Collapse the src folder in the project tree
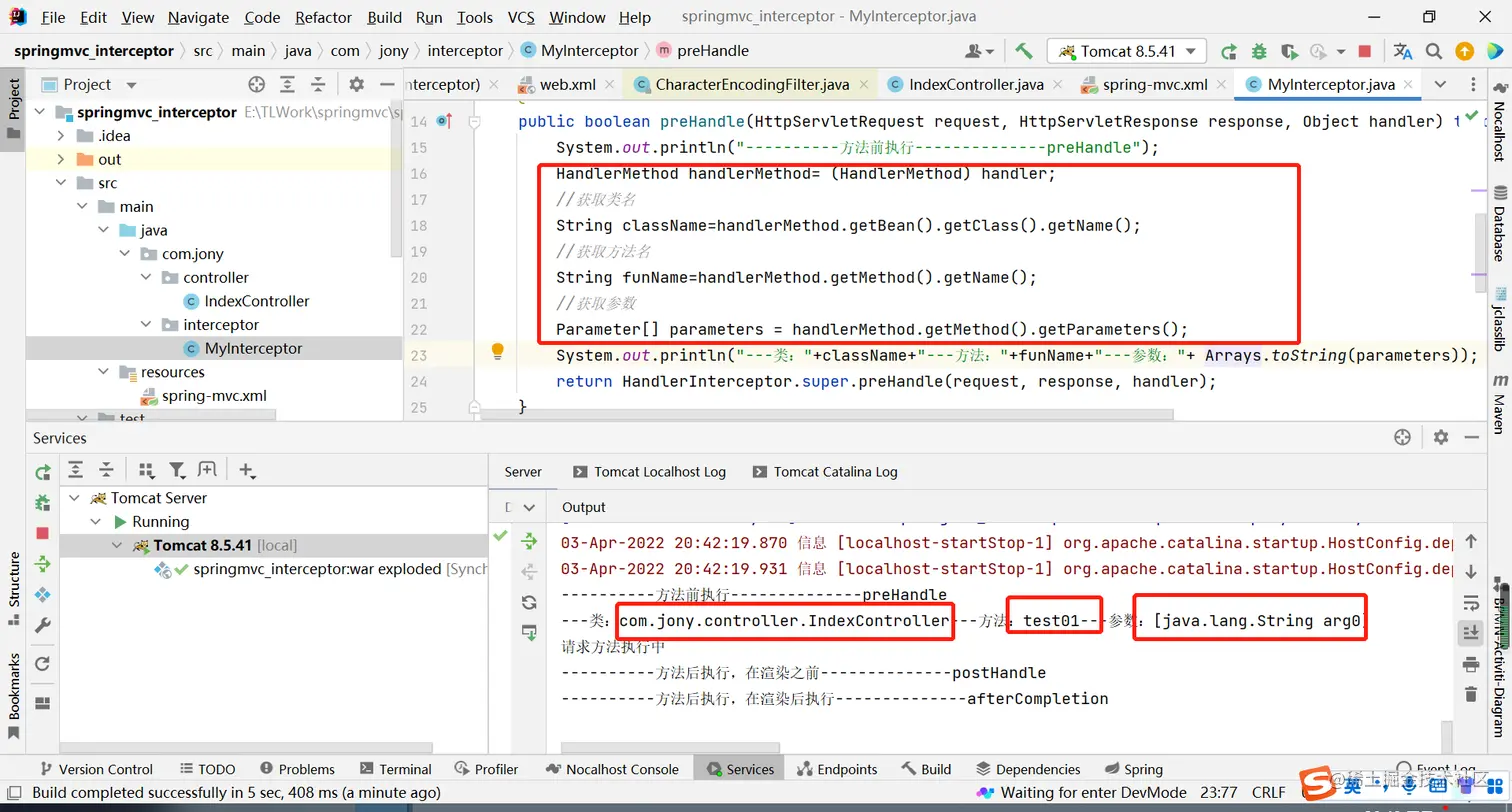 coord(61,183)
